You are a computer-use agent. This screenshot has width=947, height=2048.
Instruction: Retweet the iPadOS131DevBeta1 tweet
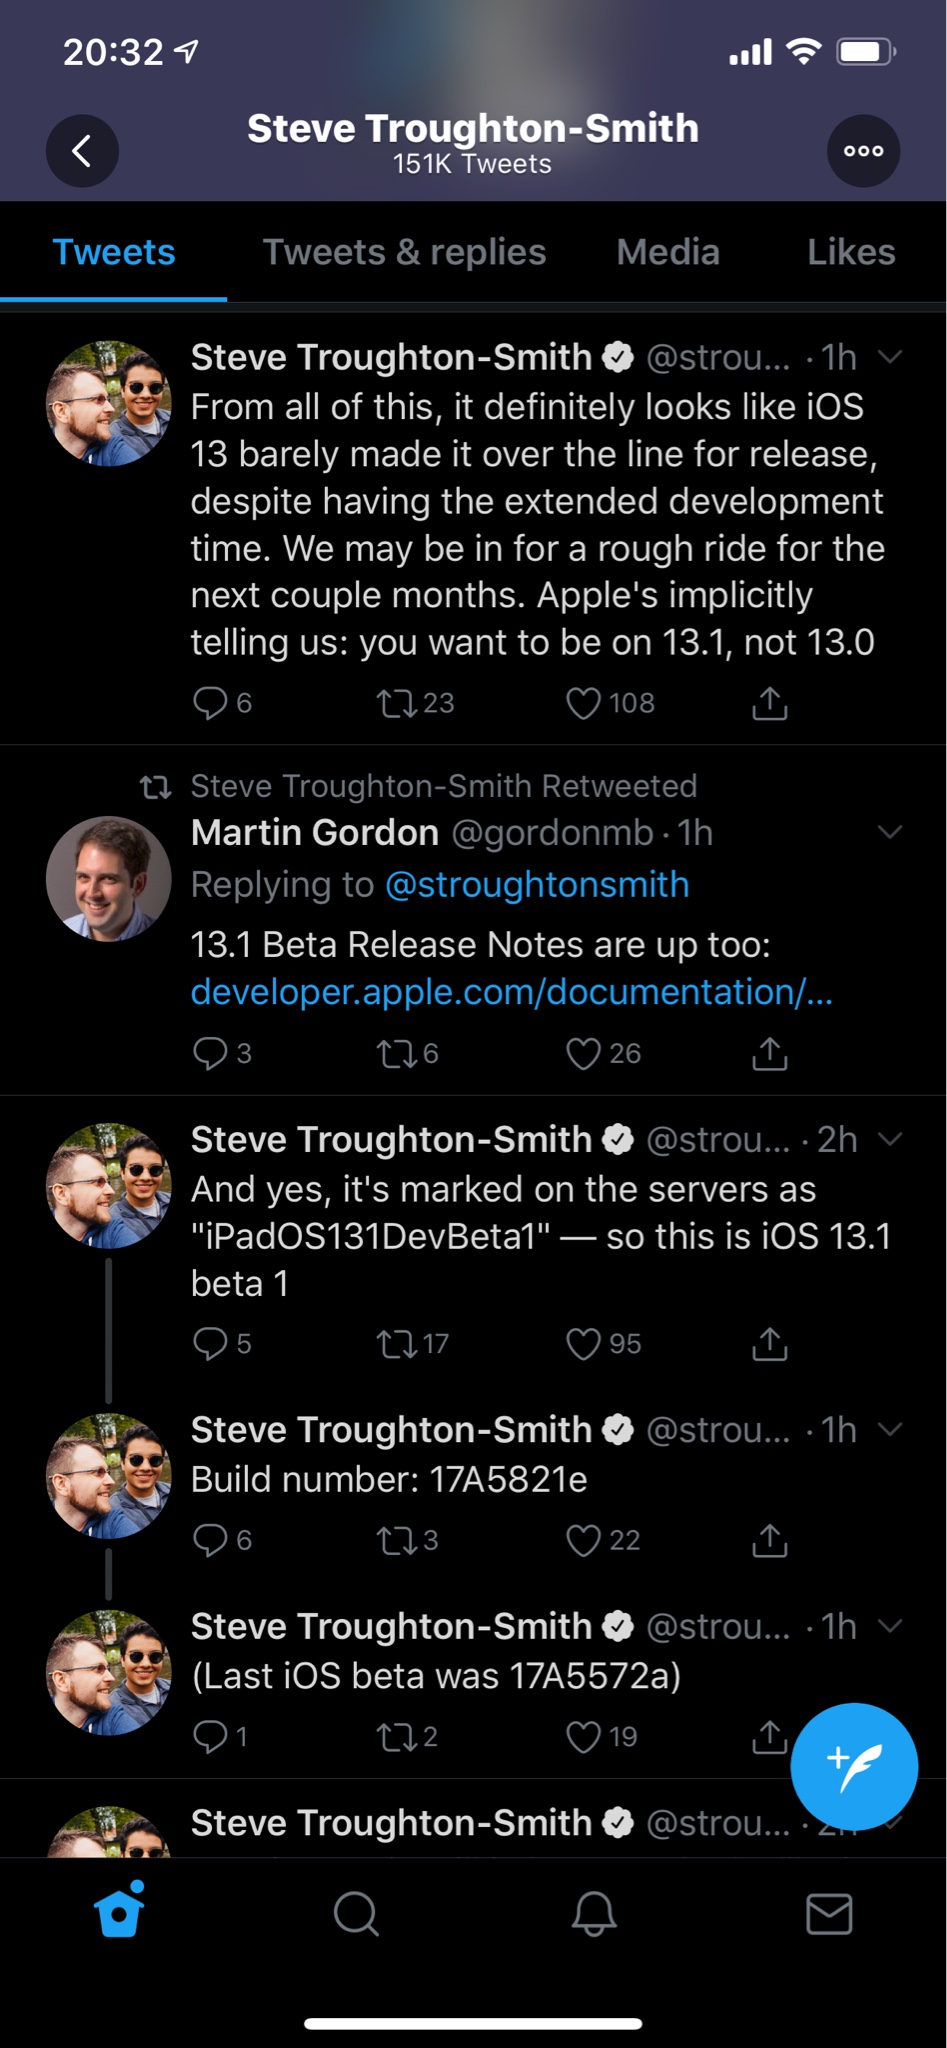coord(396,1343)
